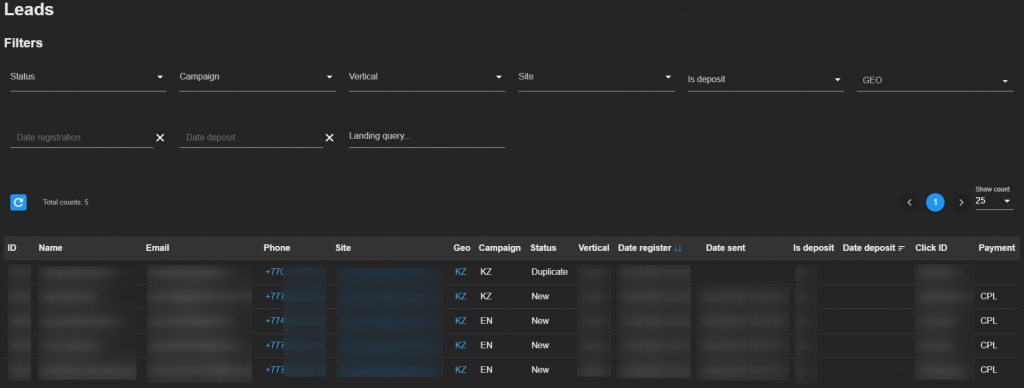The image size is (1024, 388).
Task: Open the Campaign filter dropdown
Action: coord(257,78)
